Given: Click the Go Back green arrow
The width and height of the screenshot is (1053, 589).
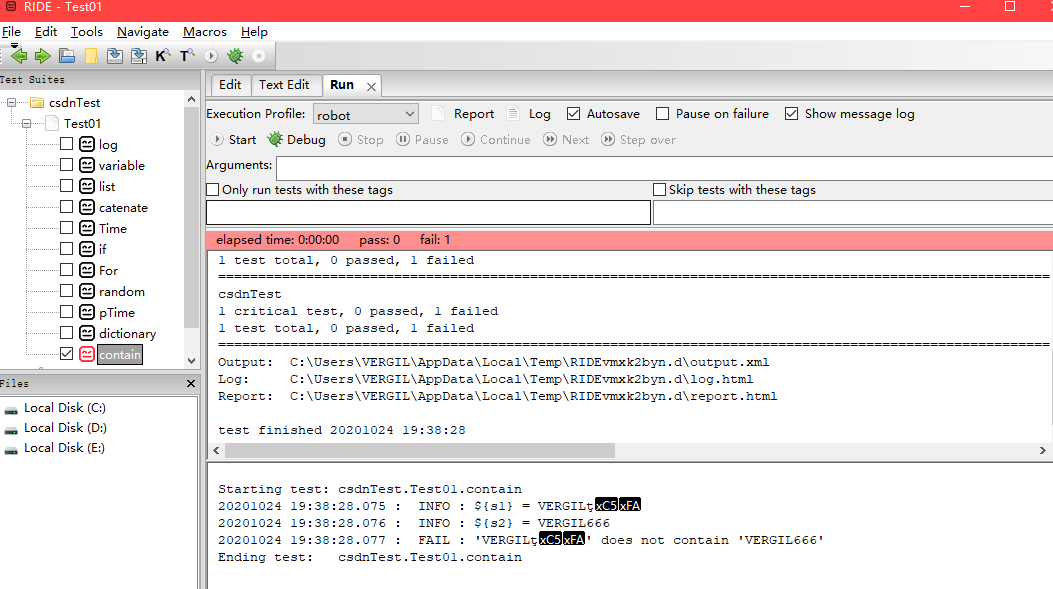Looking at the screenshot, I should pos(19,56).
